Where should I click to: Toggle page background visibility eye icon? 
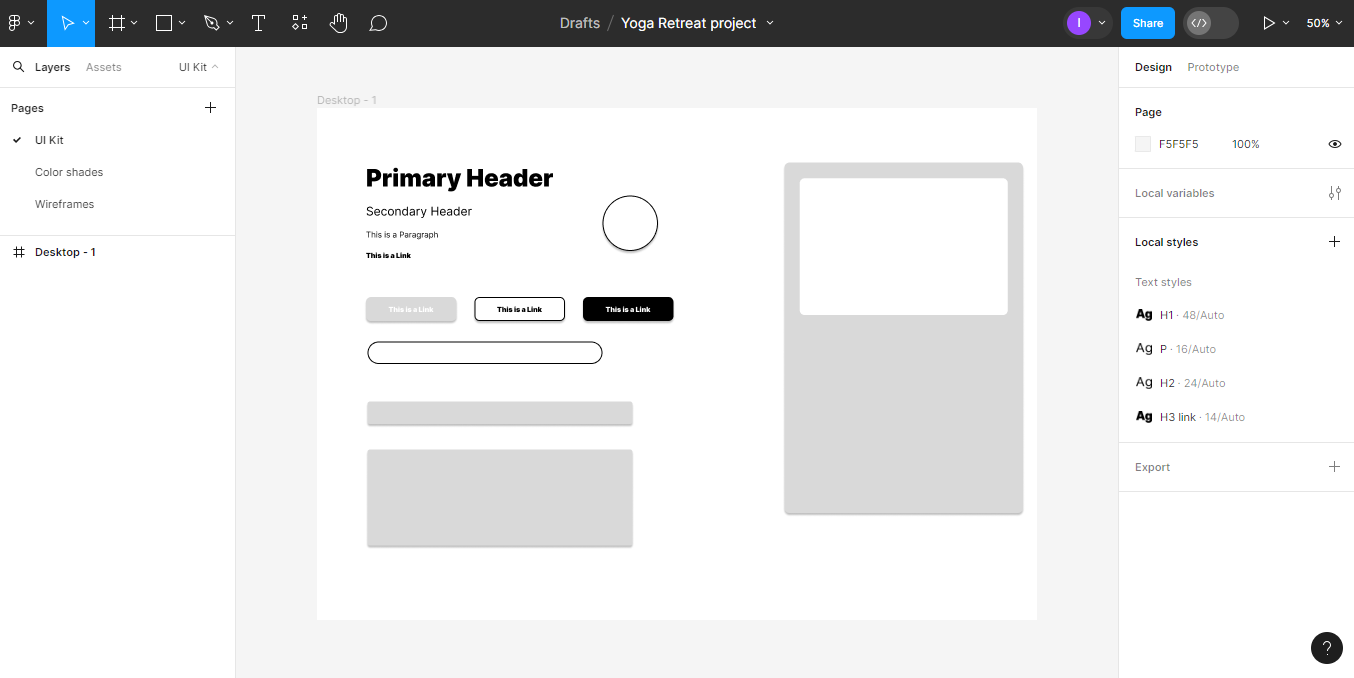click(x=1335, y=144)
